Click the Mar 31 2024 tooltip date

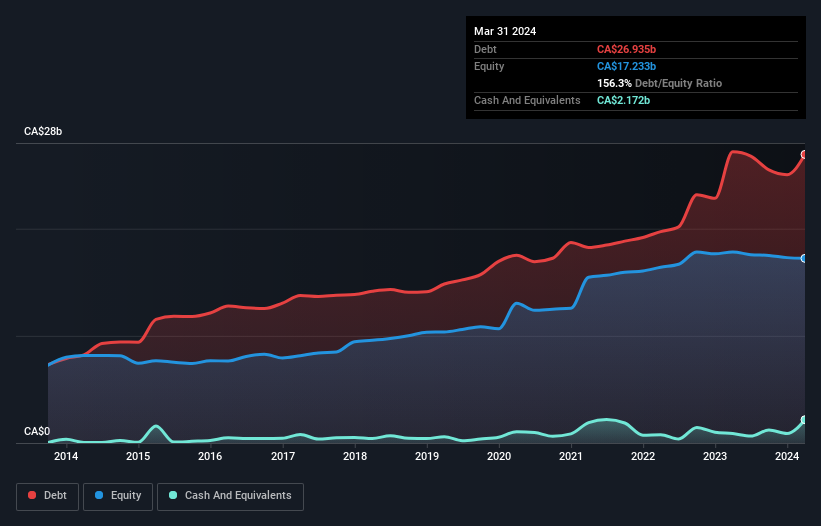(x=505, y=31)
